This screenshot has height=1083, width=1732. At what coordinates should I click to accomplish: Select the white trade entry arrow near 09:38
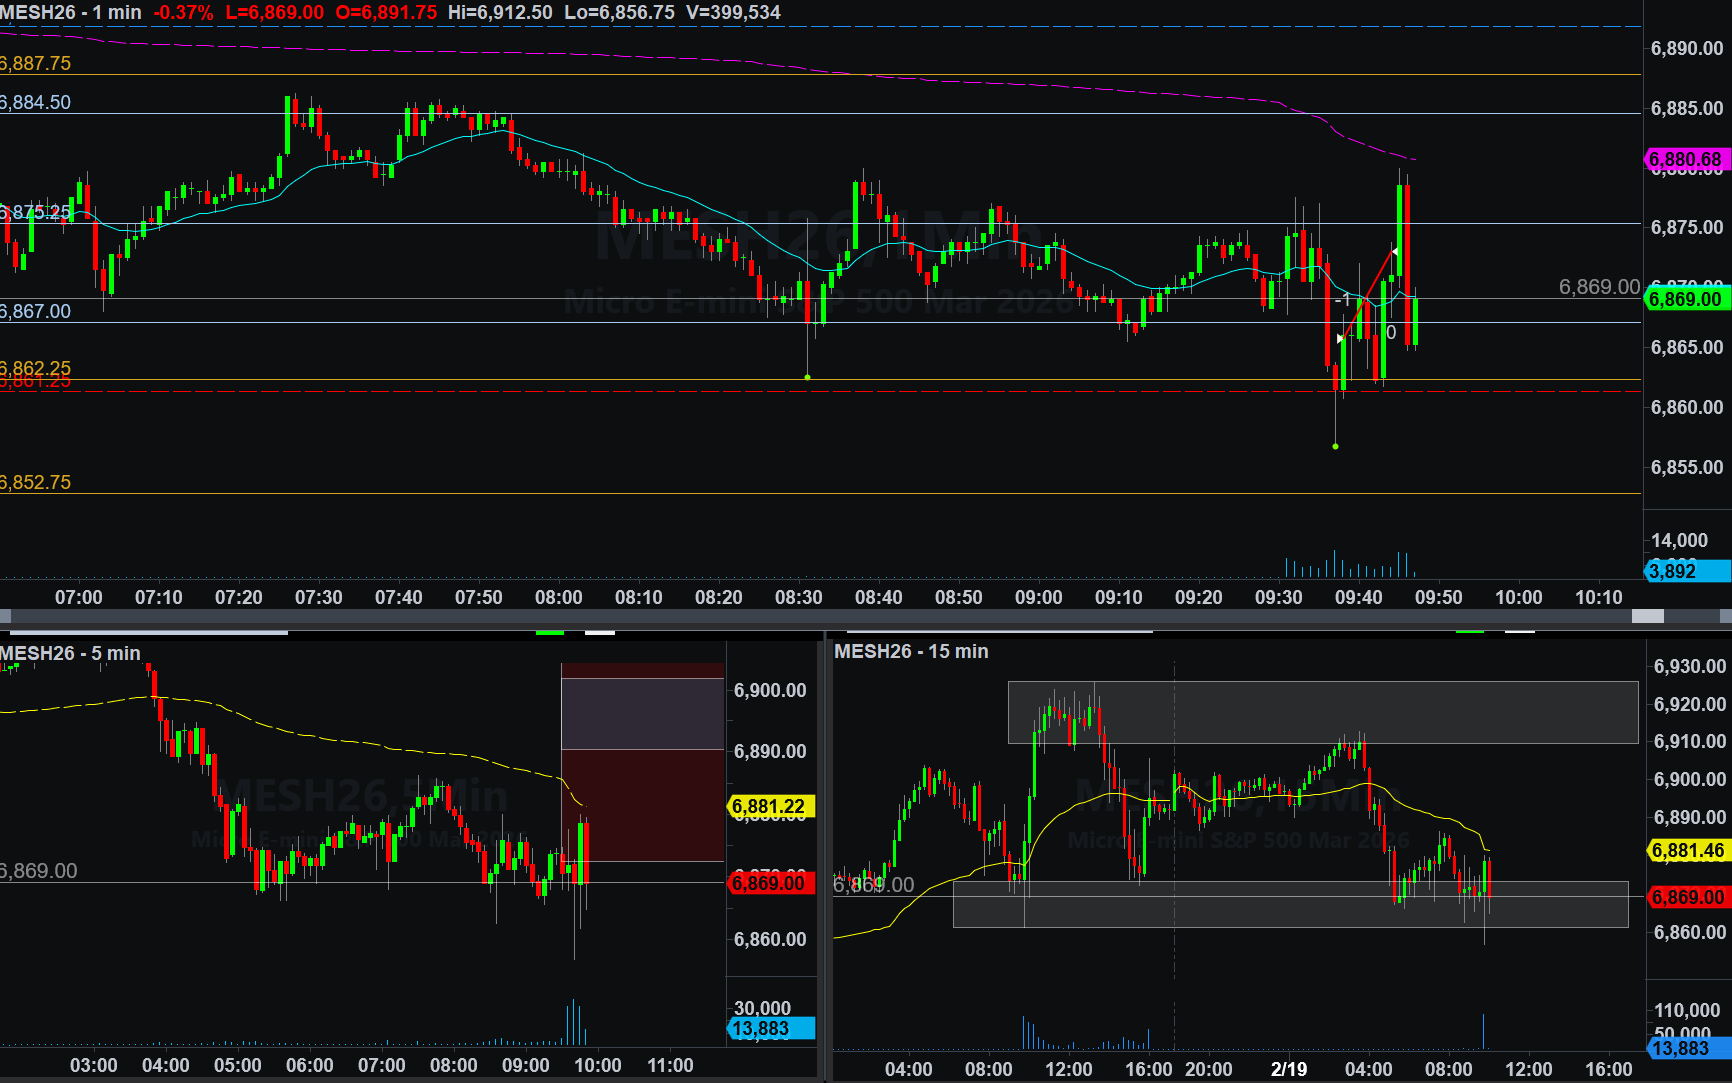(x=1340, y=338)
